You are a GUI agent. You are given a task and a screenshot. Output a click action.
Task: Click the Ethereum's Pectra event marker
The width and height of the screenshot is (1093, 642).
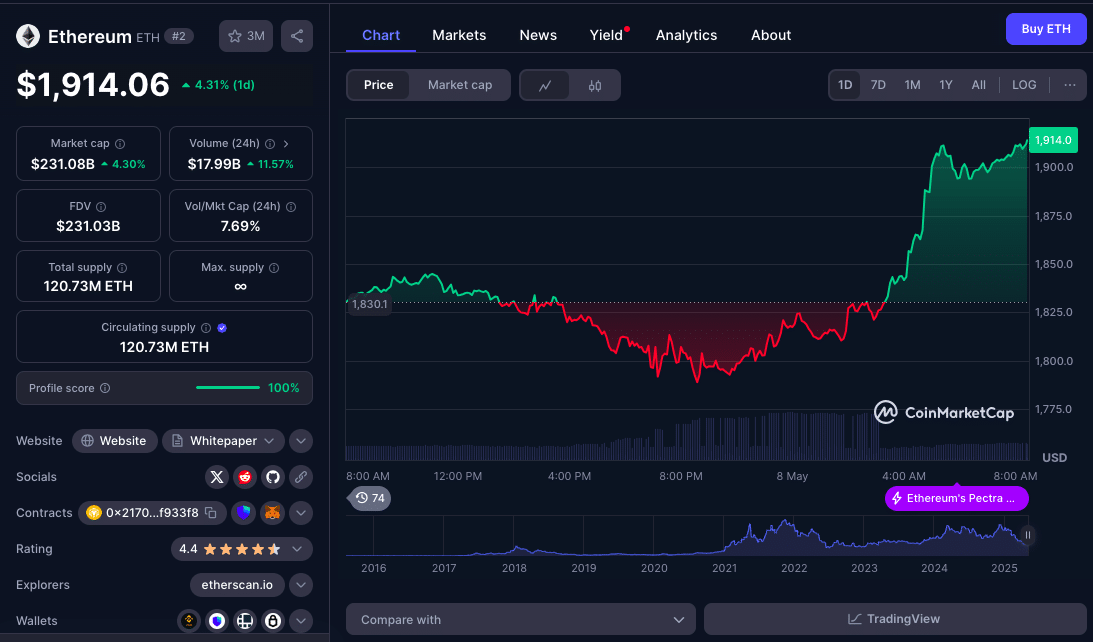(956, 498)
